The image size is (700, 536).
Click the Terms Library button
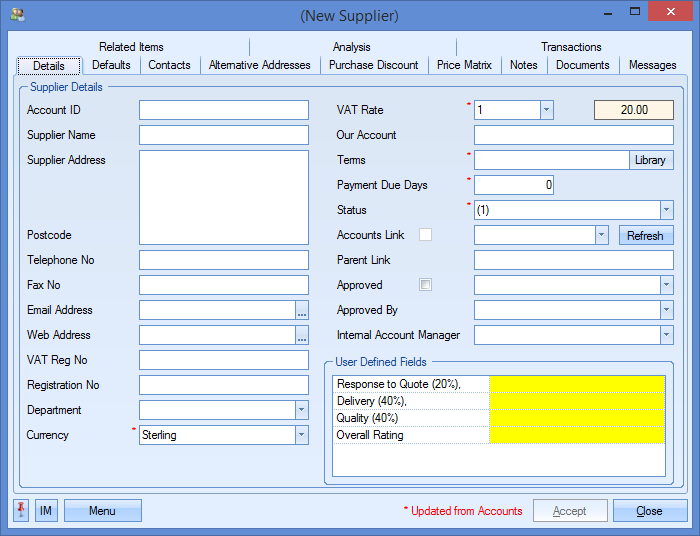coord(650,160)
